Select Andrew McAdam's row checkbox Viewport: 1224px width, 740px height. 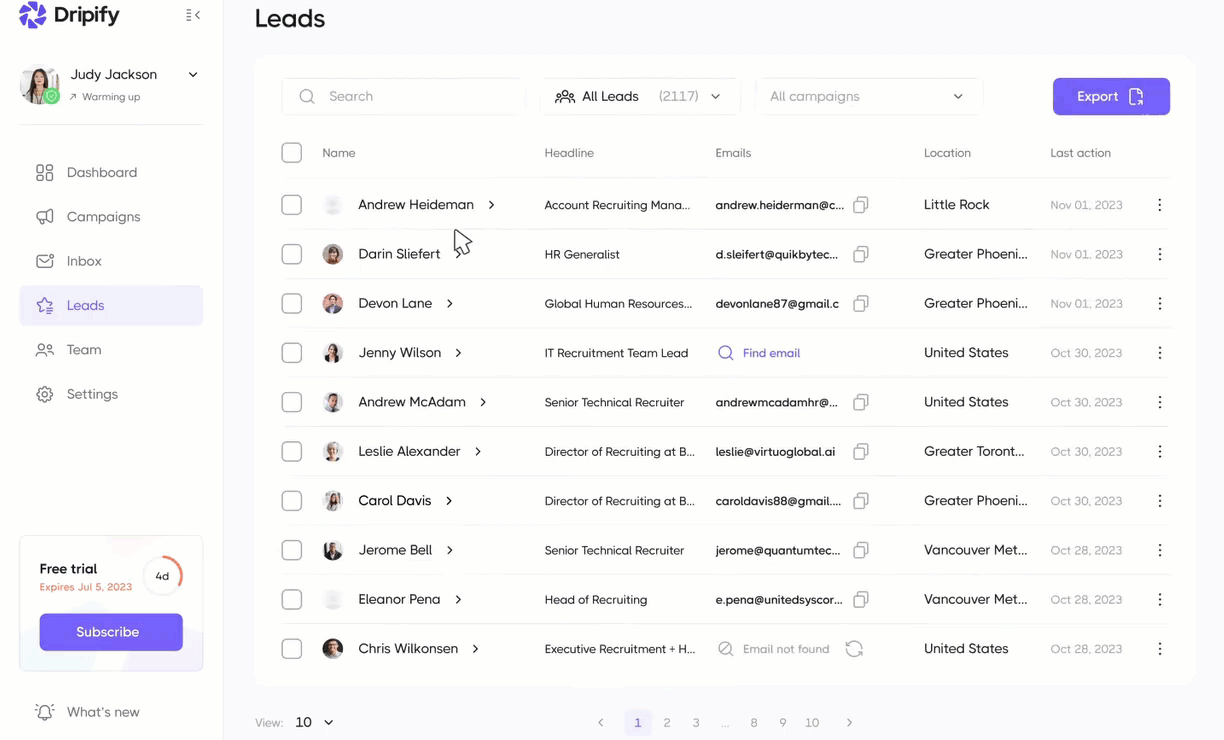(292, 402)
